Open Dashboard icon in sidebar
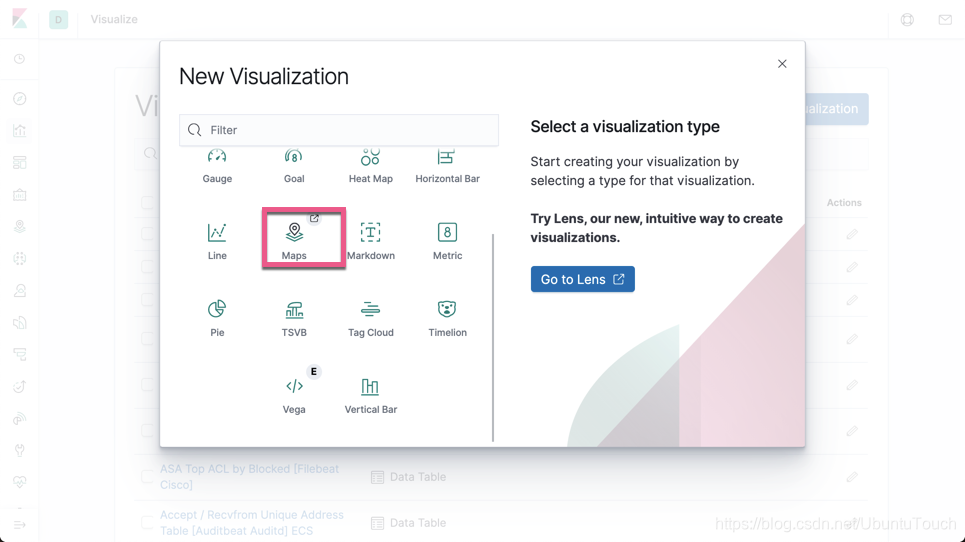The image size is (965, 542). pyautogui.click(x=20, y=162)
